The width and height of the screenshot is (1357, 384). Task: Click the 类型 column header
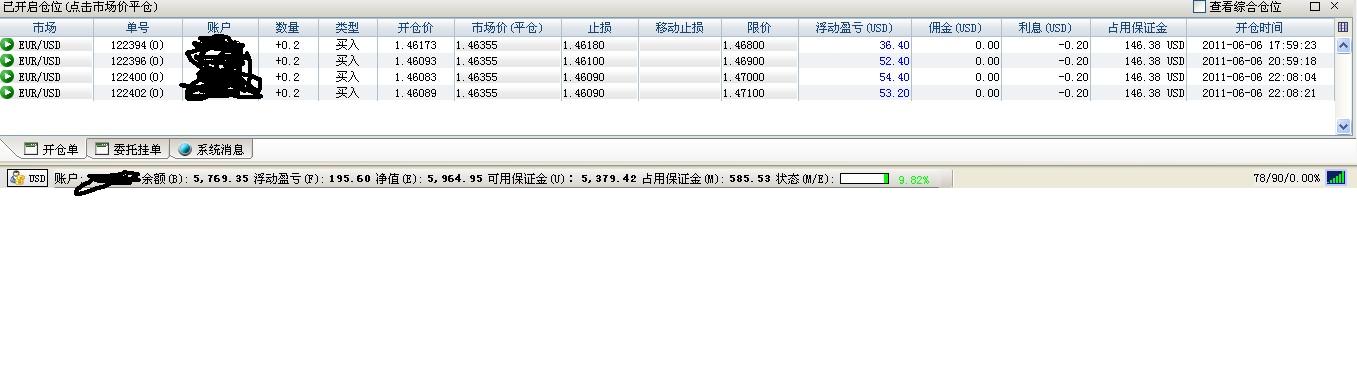point(347,28)
